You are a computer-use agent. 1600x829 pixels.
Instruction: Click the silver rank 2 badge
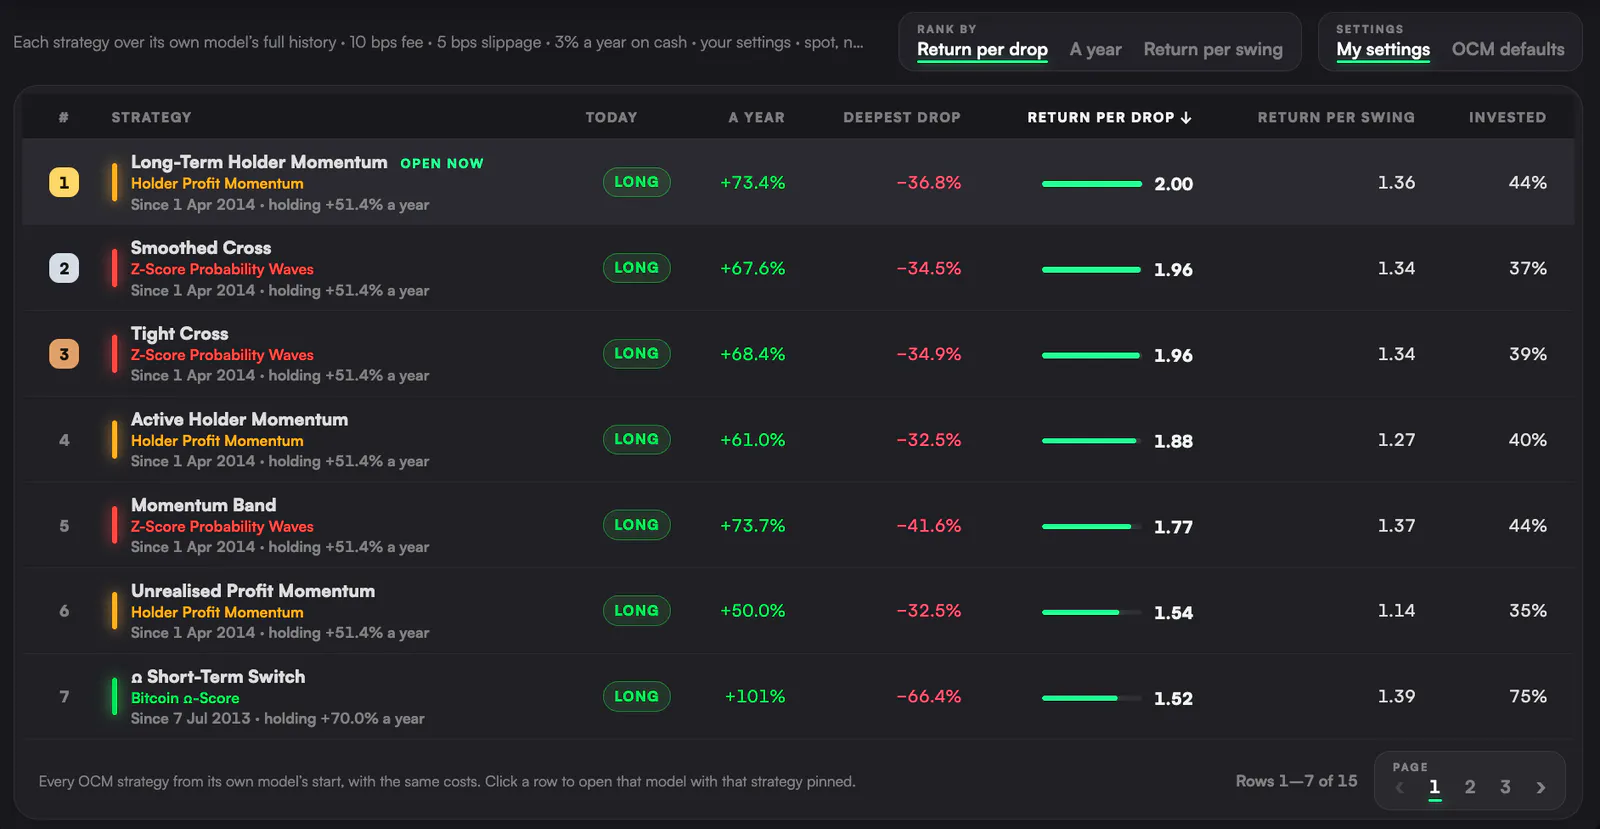[64, 268]
